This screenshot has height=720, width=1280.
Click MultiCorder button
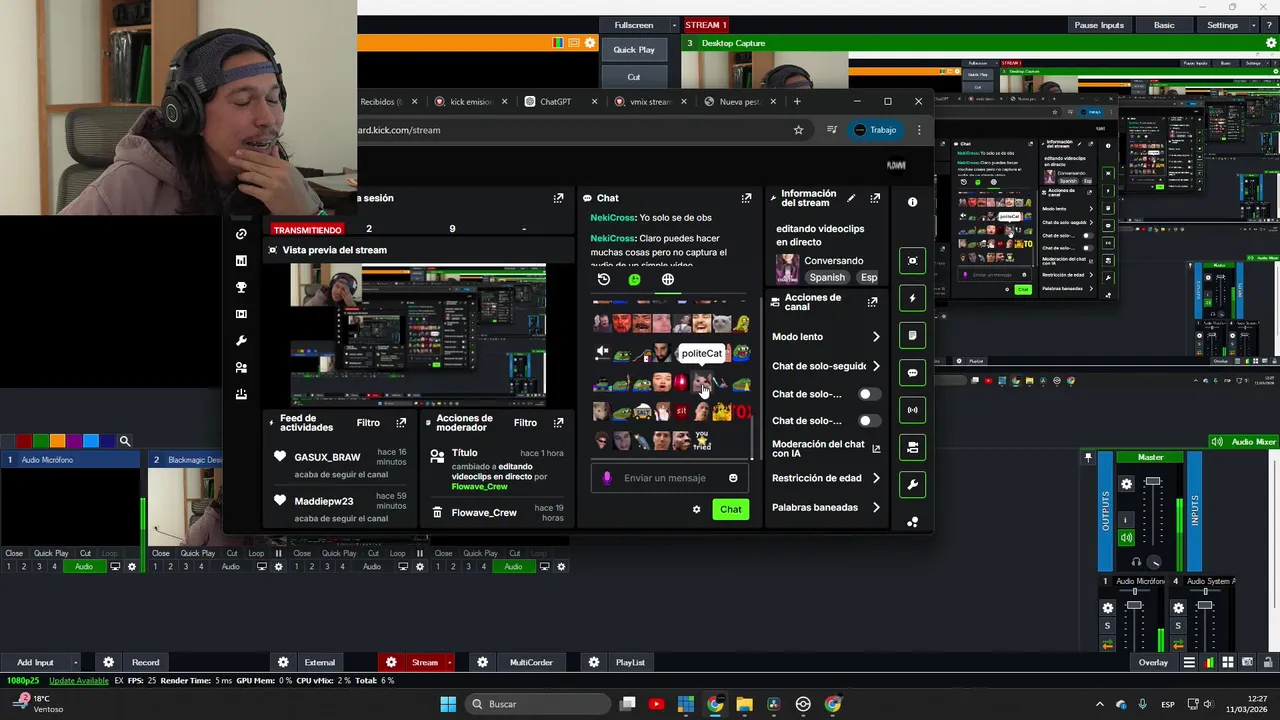tap(531, 662)
